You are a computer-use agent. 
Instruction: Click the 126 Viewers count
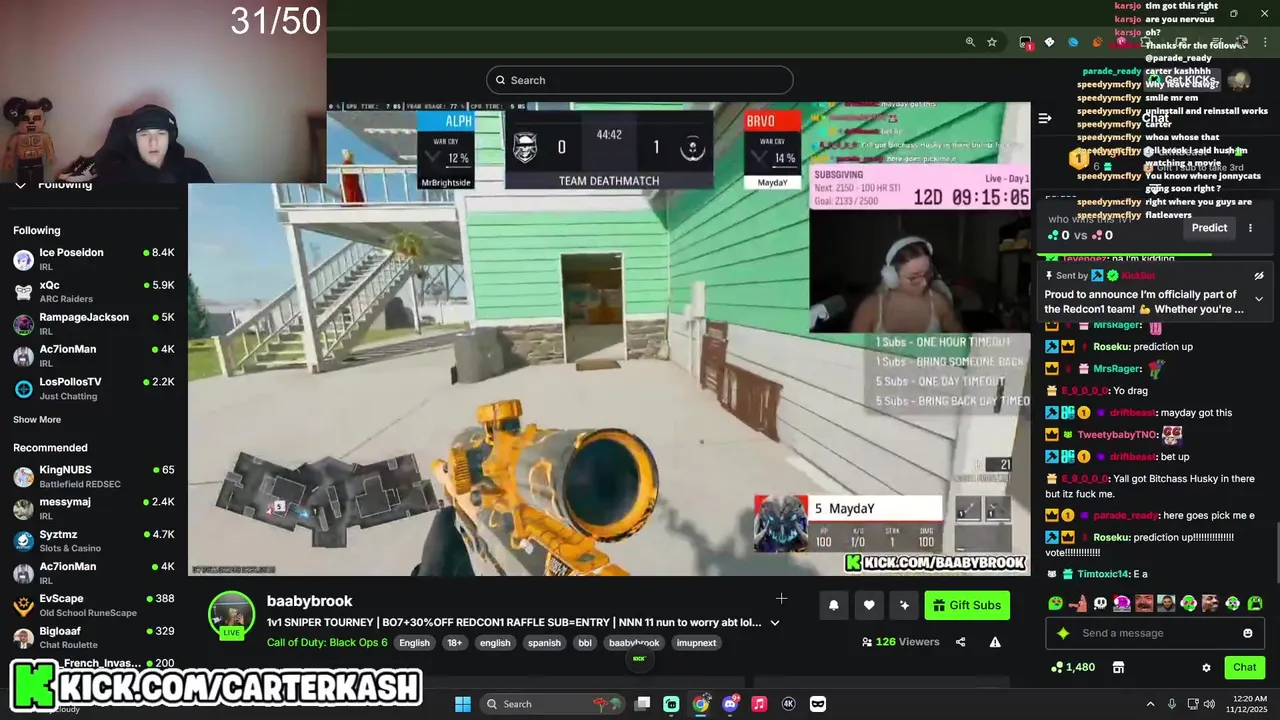click(900, 642)
